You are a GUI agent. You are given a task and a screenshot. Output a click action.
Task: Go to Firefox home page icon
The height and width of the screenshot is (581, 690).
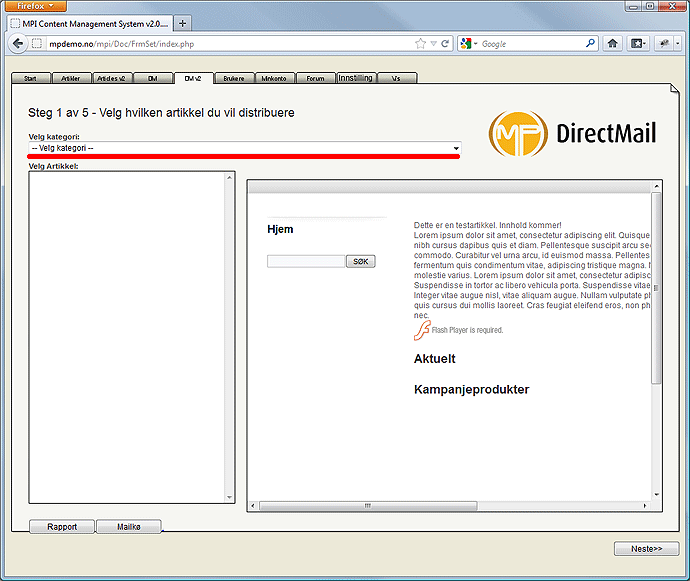tap(613, 43)
